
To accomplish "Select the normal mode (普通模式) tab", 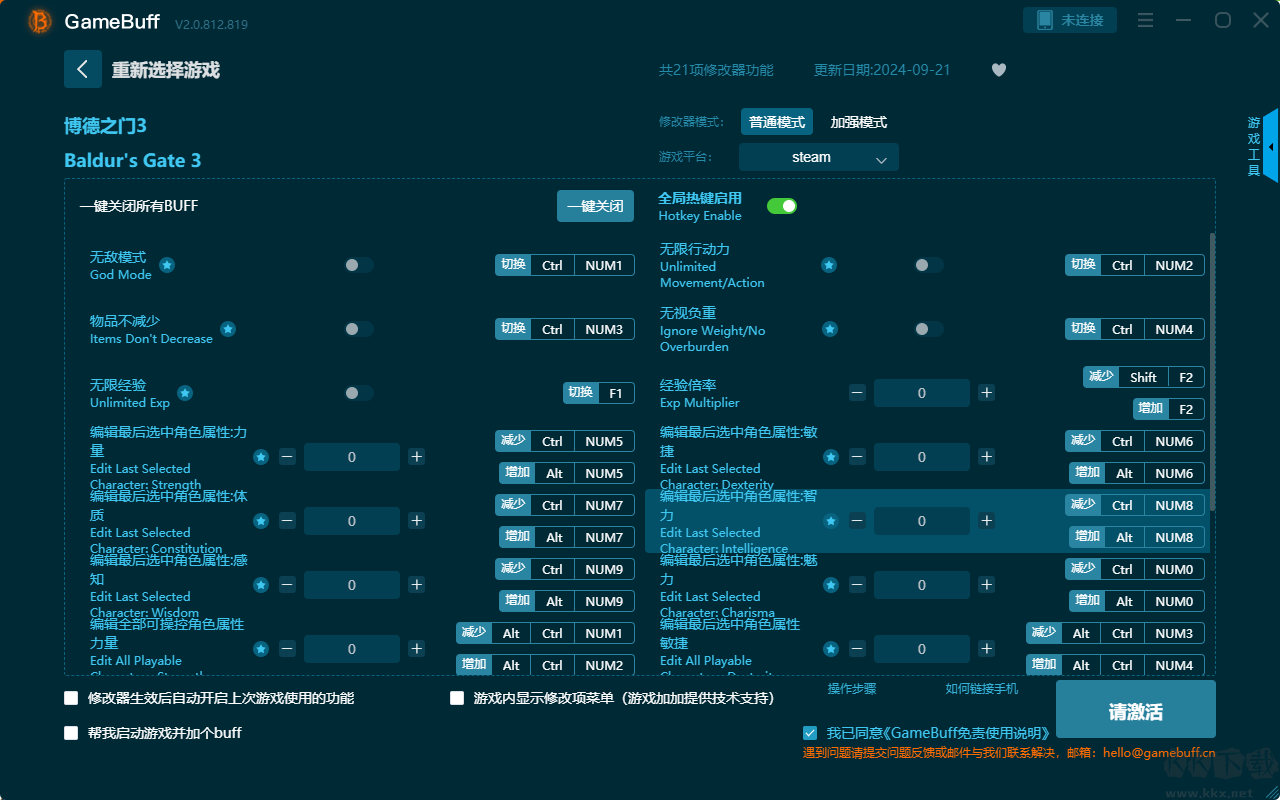I will click(x=777, y=122).
